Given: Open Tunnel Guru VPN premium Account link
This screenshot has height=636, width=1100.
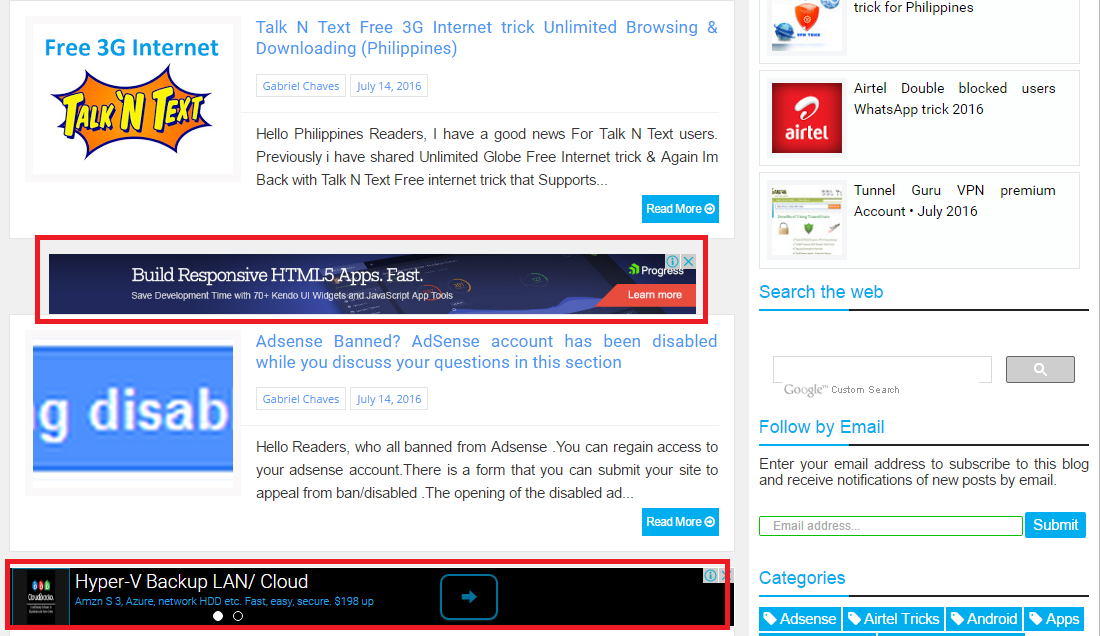Looking at the screenshot, I should point(954,201).
